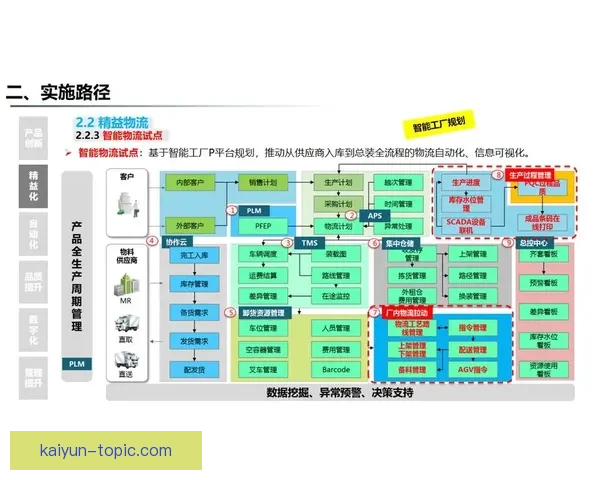Screen dimensions: 600x480
Task: Click the APS label
Action: (375, 216)
